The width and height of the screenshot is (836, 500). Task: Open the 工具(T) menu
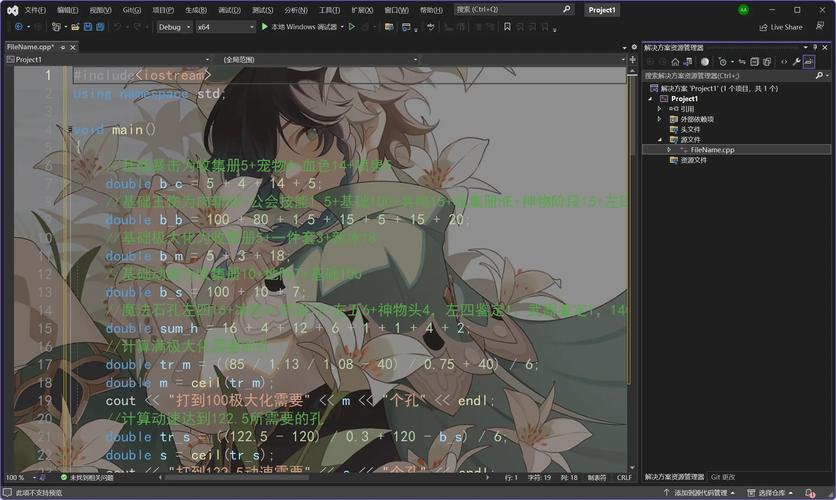tap(329, 10)
